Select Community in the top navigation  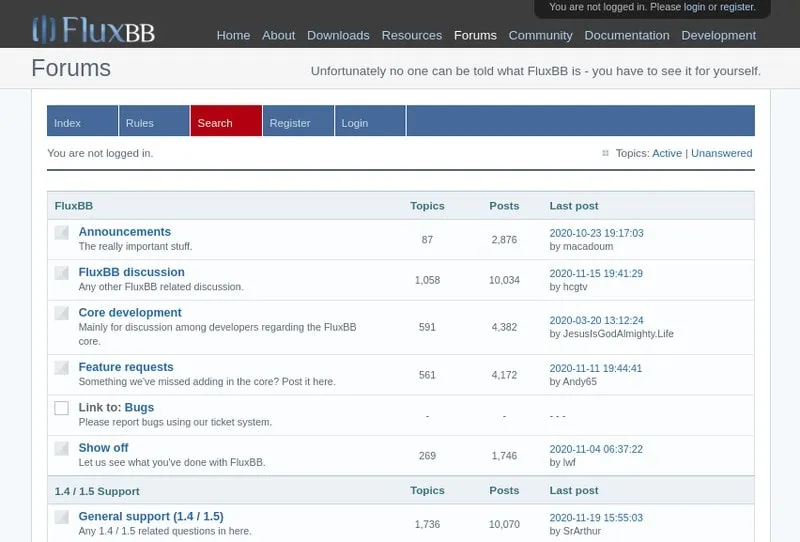point(540,35)
